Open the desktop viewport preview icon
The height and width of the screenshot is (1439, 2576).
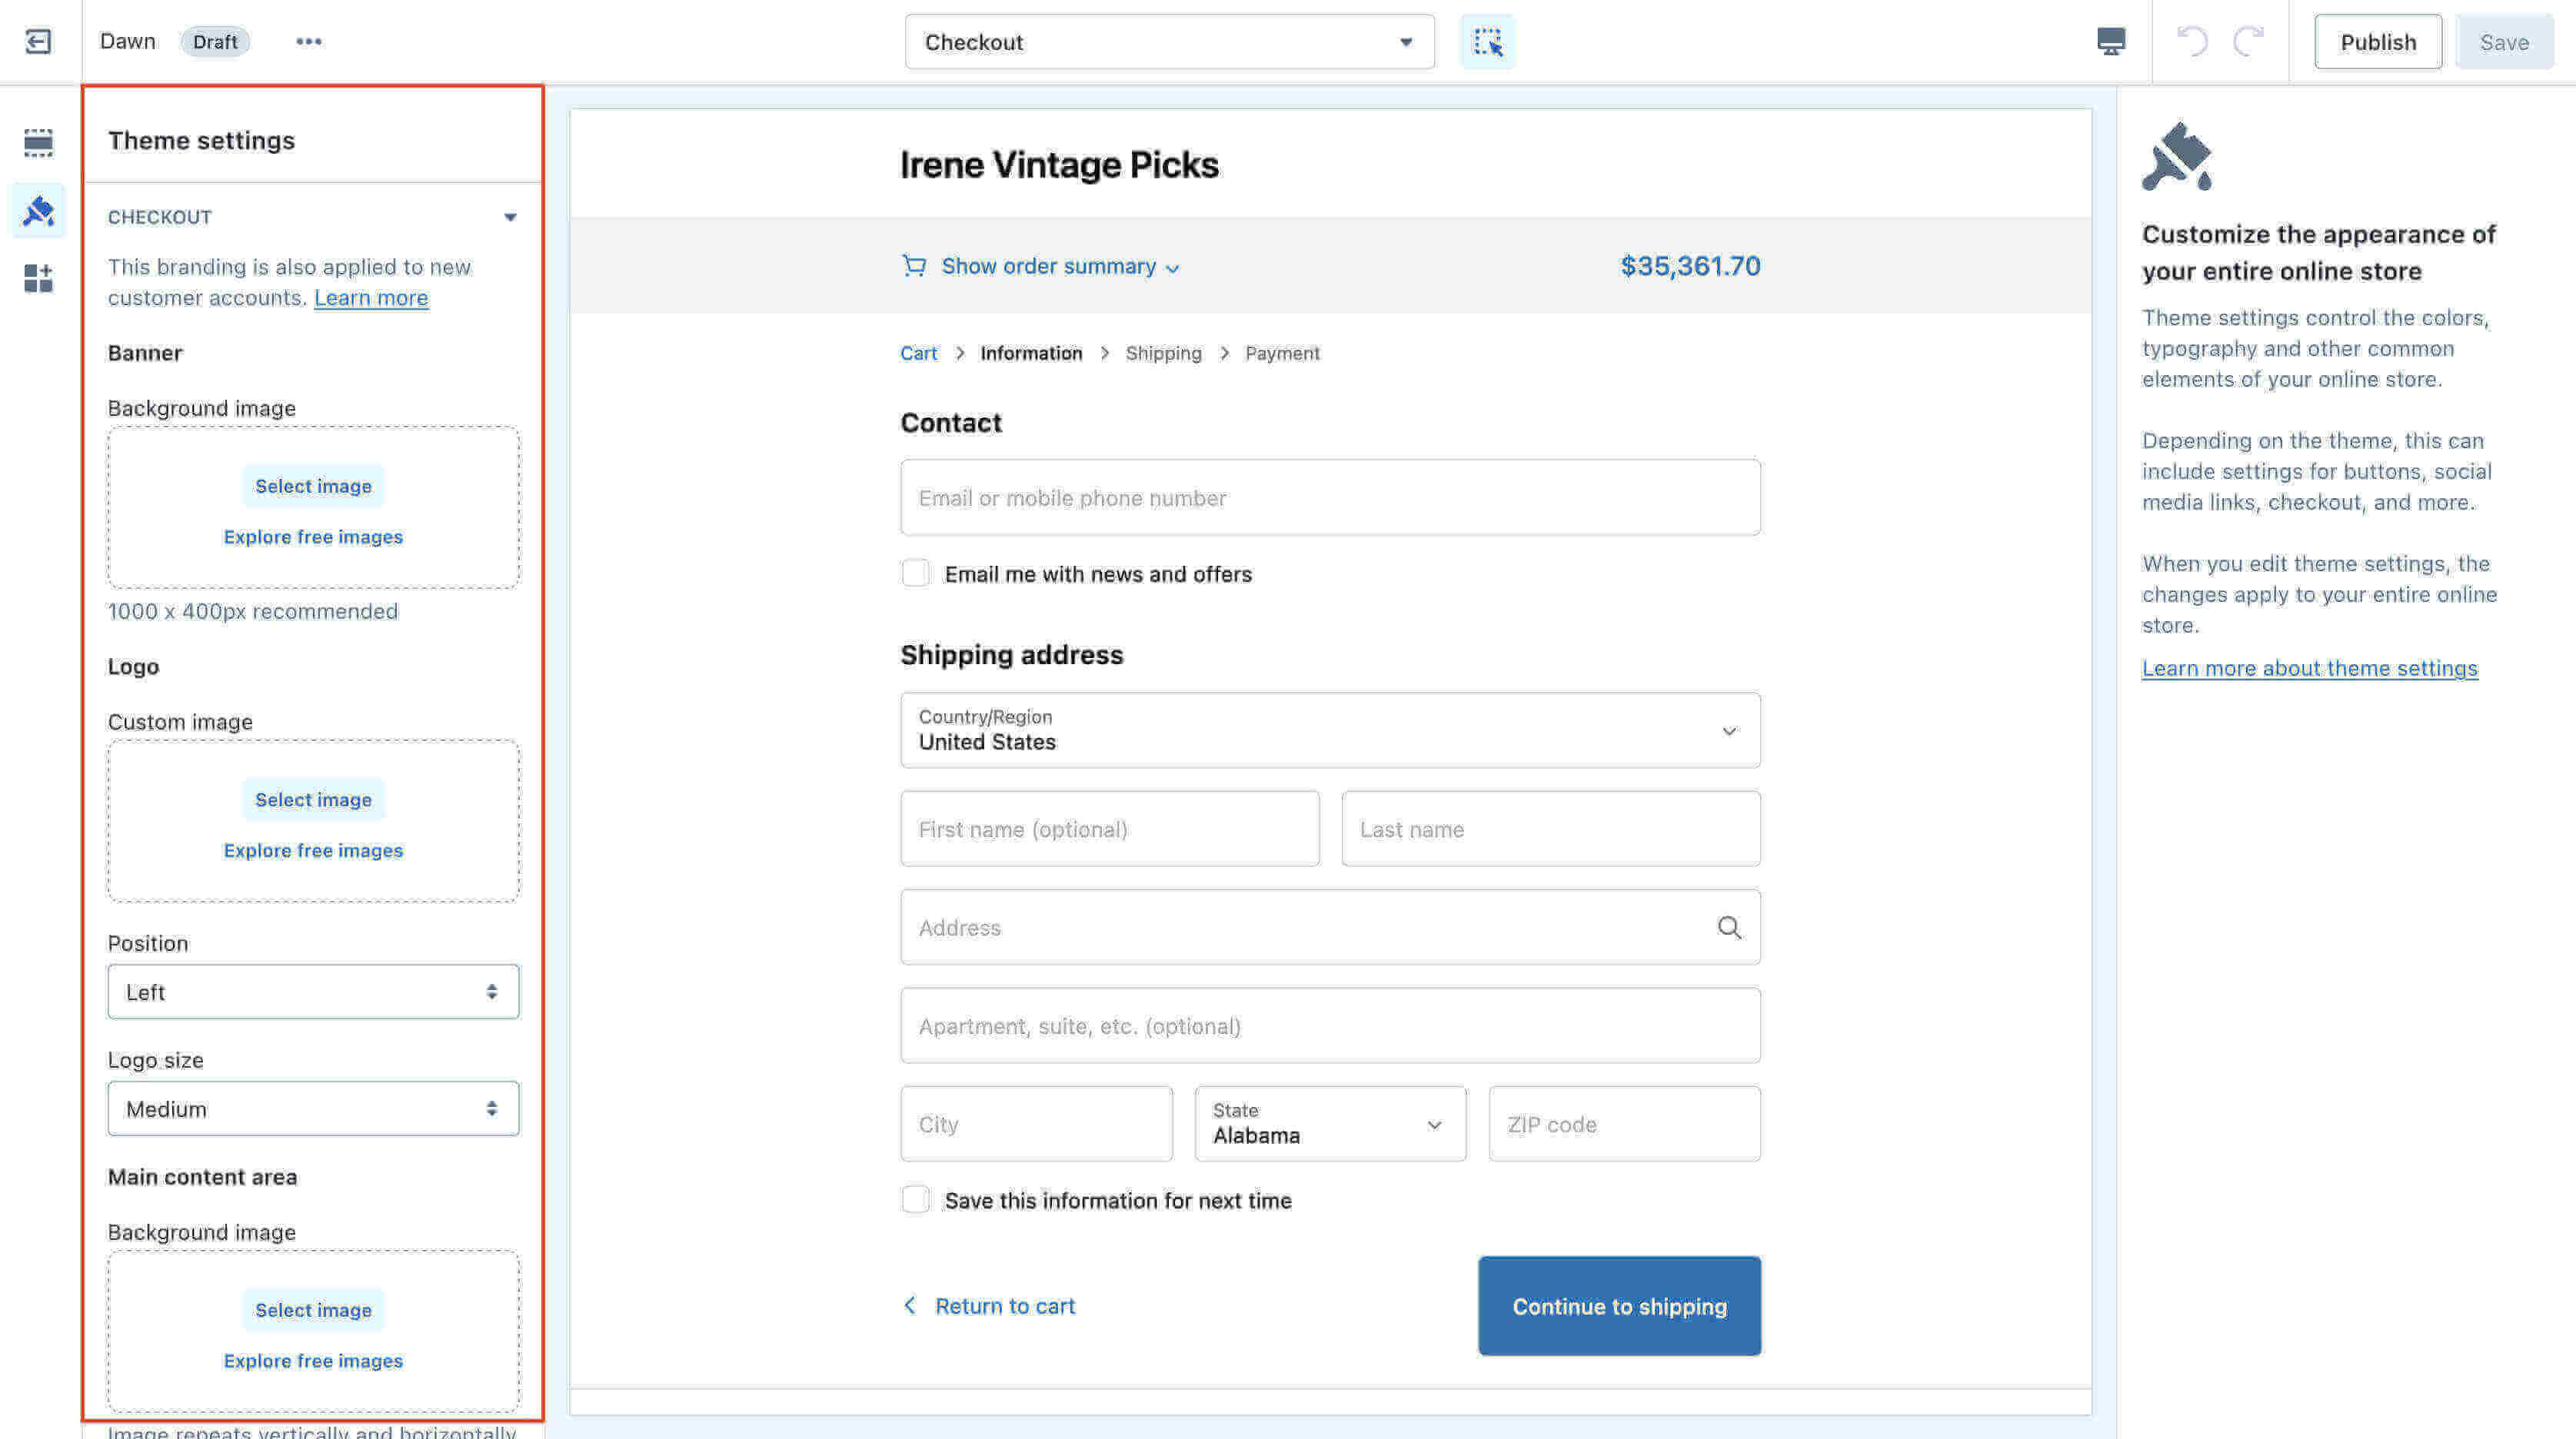tap(2110, 41)
